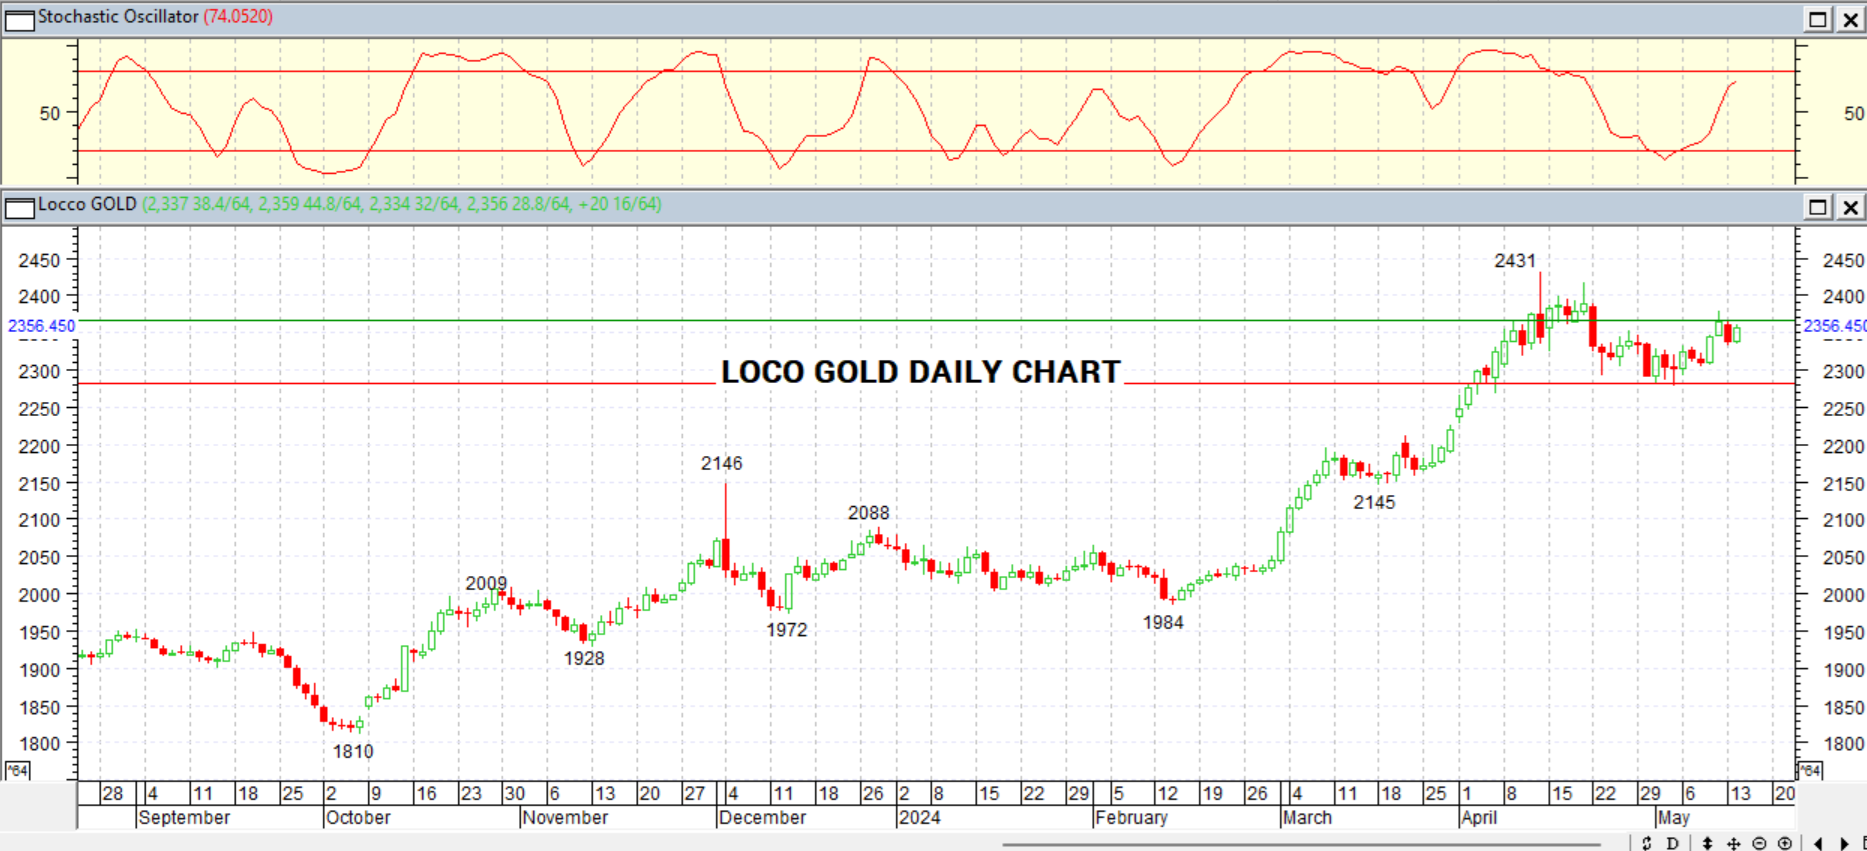Click the Stochastic Oscillator title text
The height and width of the screenshot is (851, 1867).
(119, 17)
